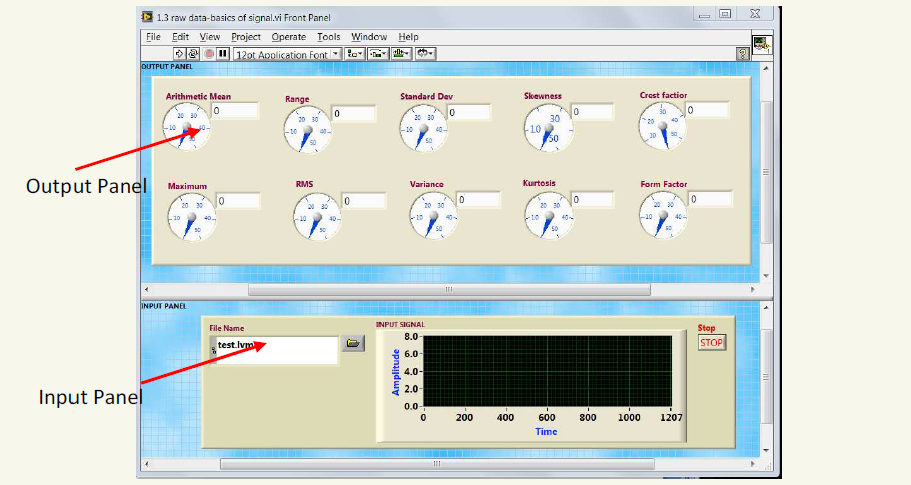Click the Output Panel horizontal scrollbar thumb
This screenshot has width=911, height=485.
pos(449,289)
